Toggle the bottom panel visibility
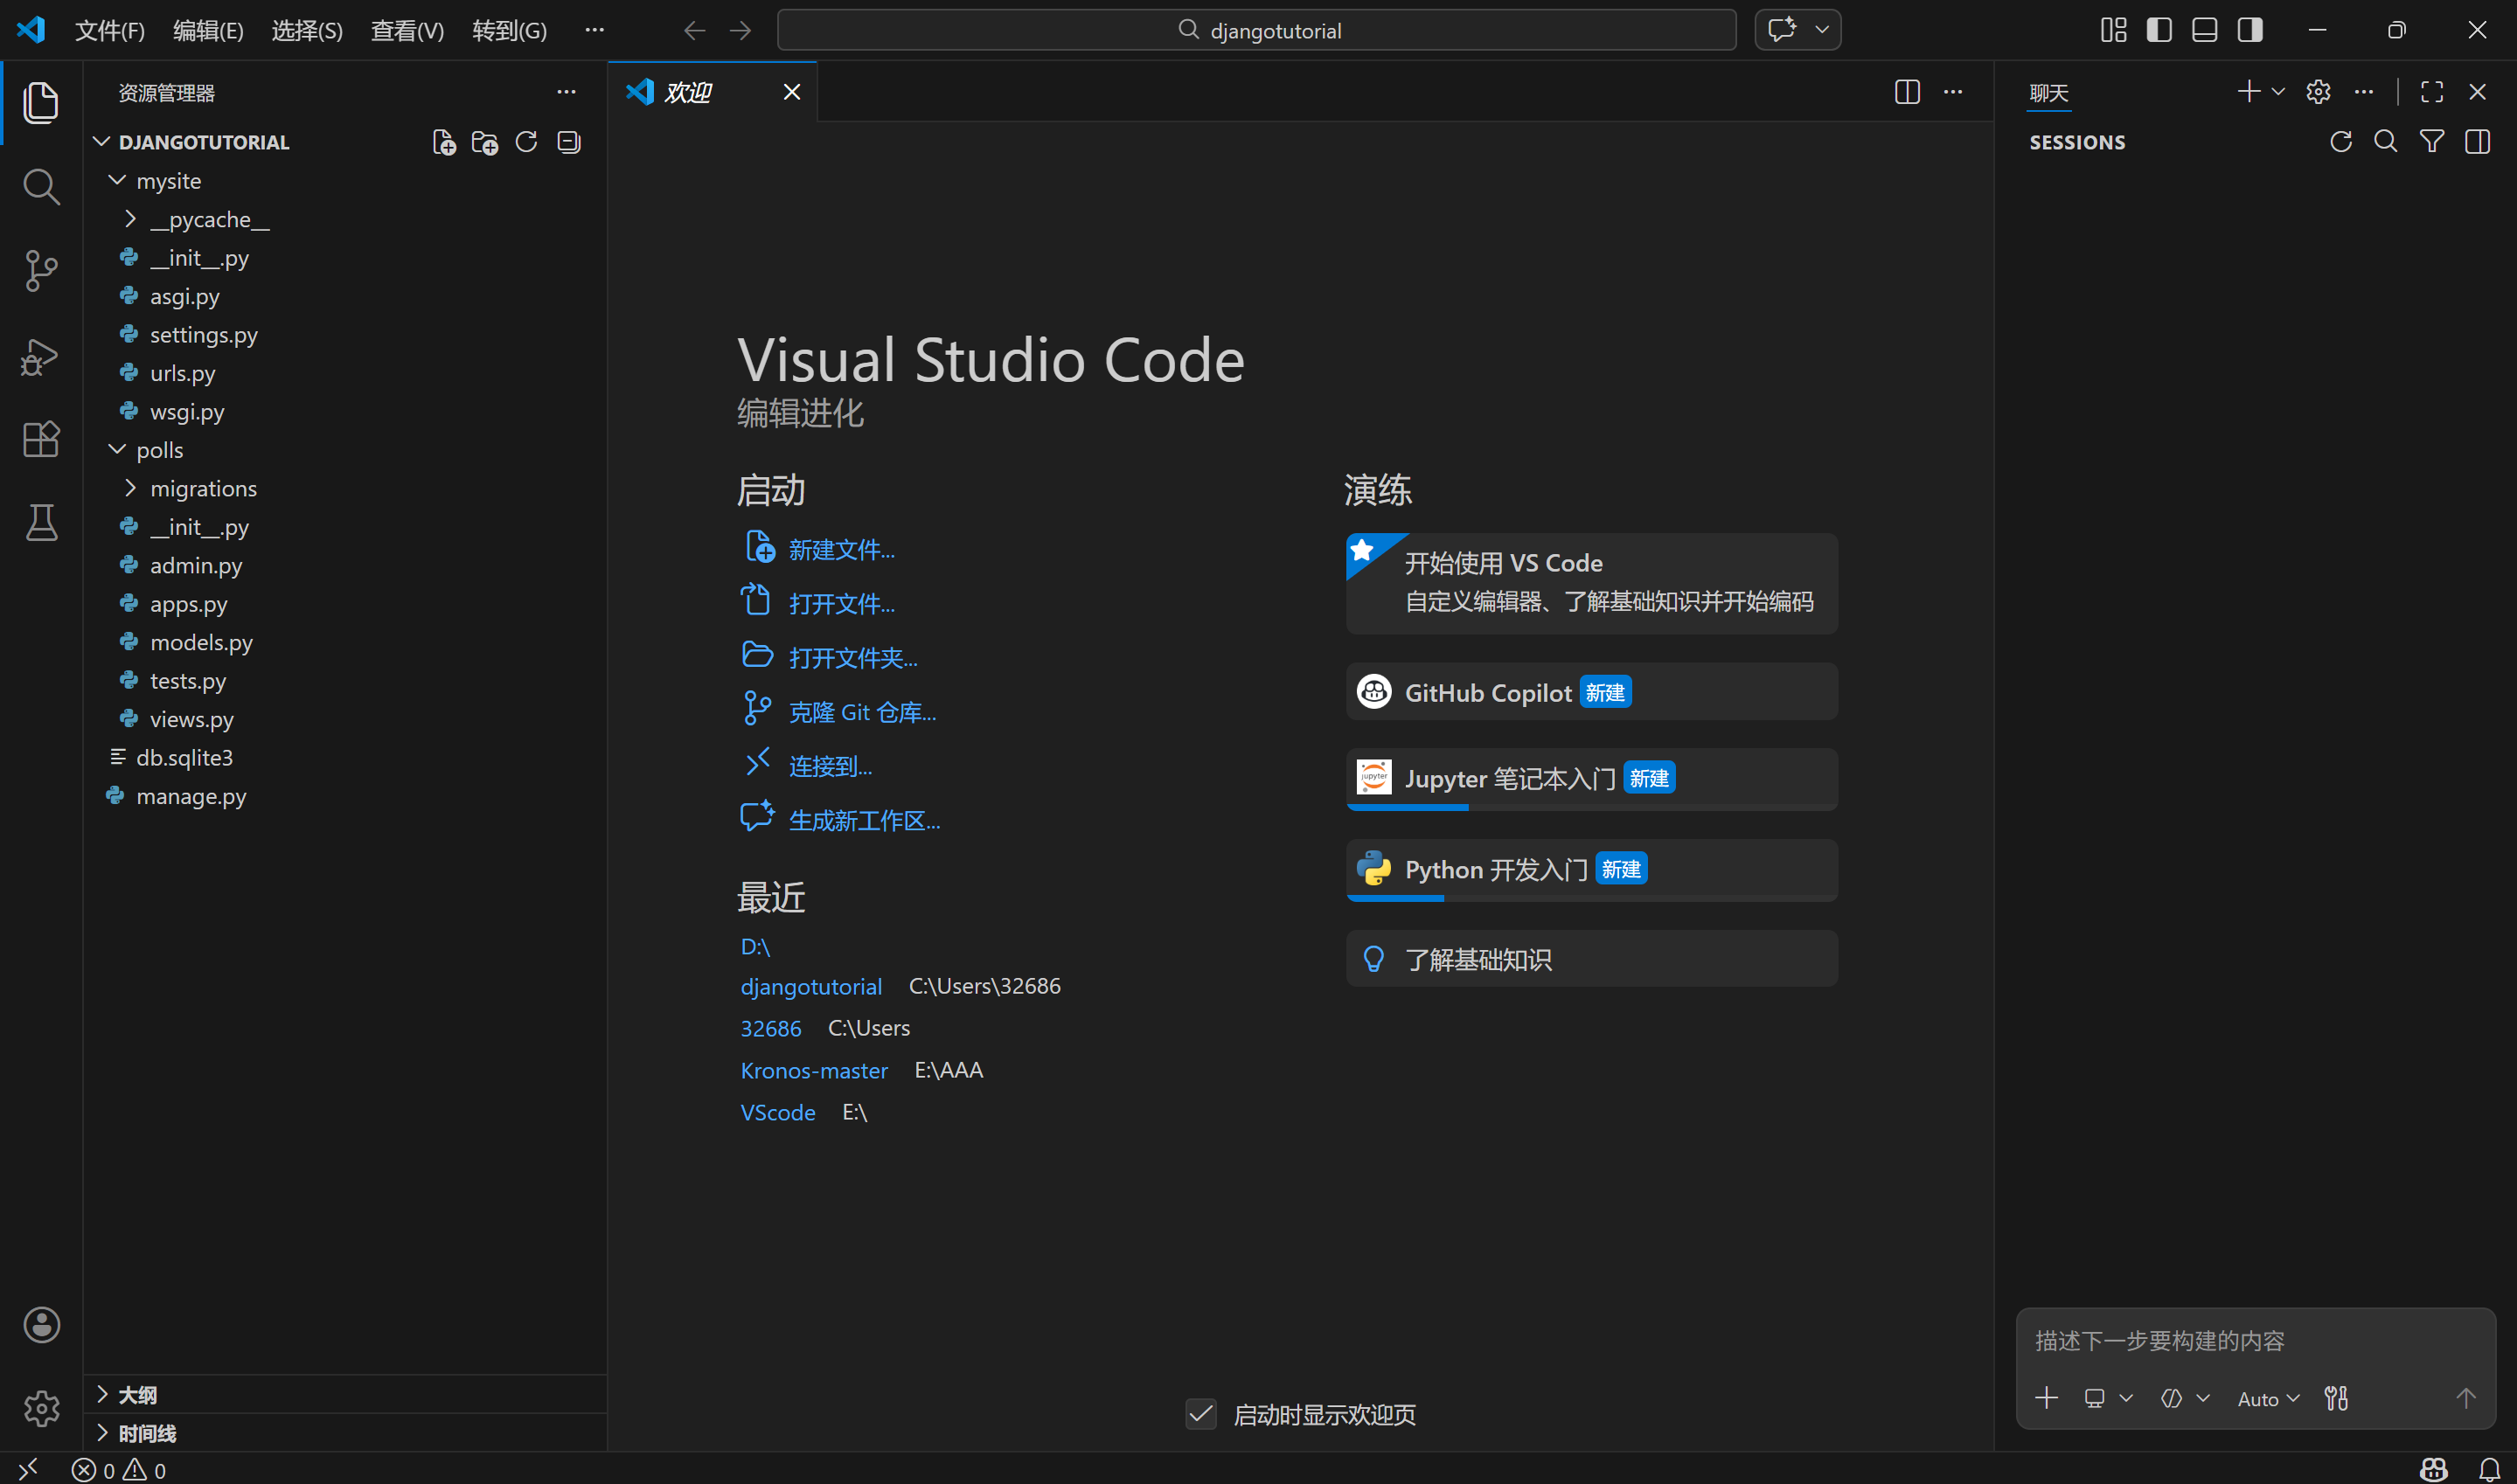 coord(2204,30)
